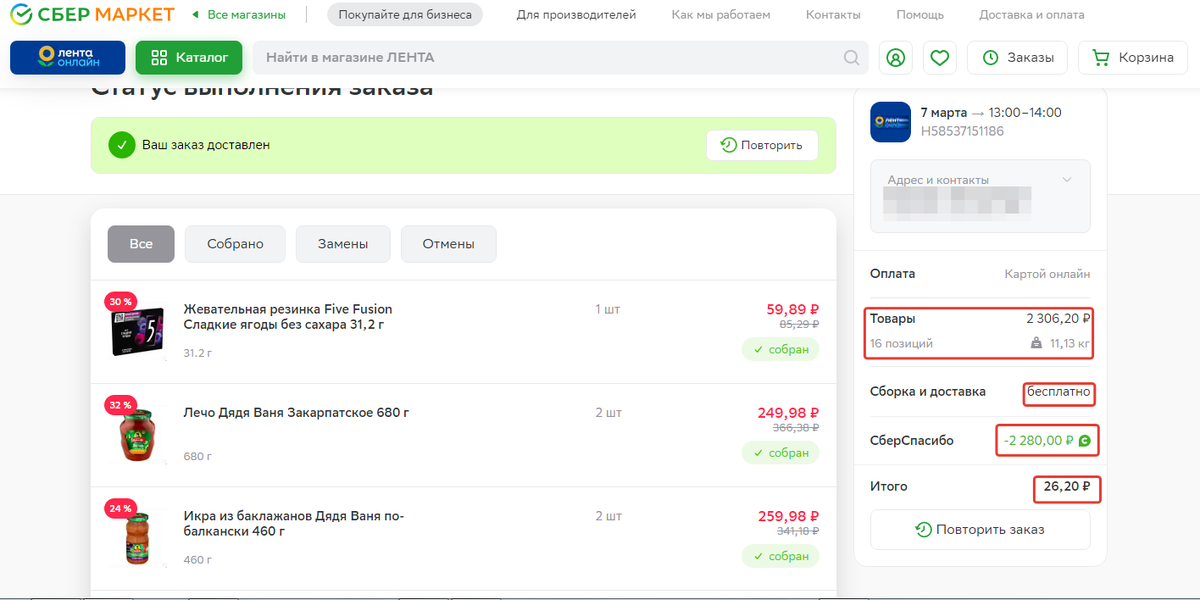1200x600 pixels.
Task: Click the собран status for Икра из баклажанов
Action: tap(780, 556)
